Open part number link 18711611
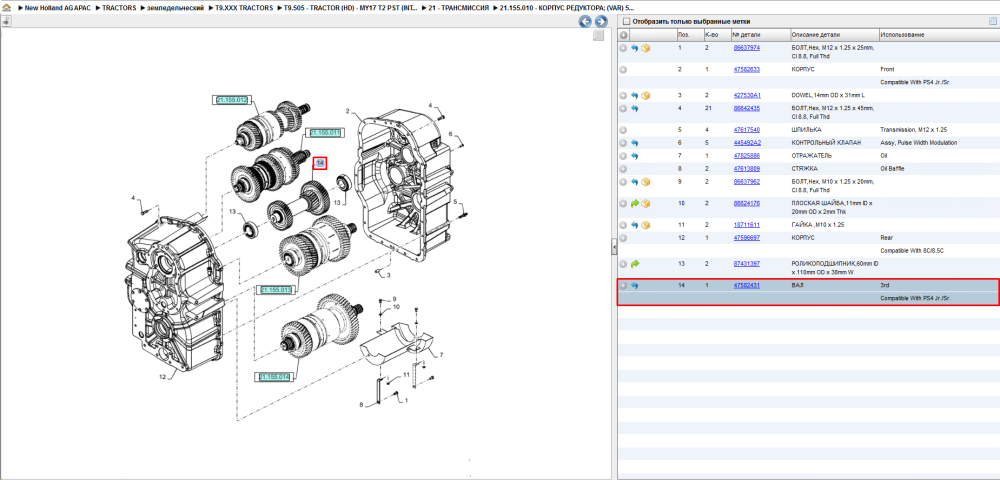The width and height of the screenshot is (1000, 480). point(746,224)
